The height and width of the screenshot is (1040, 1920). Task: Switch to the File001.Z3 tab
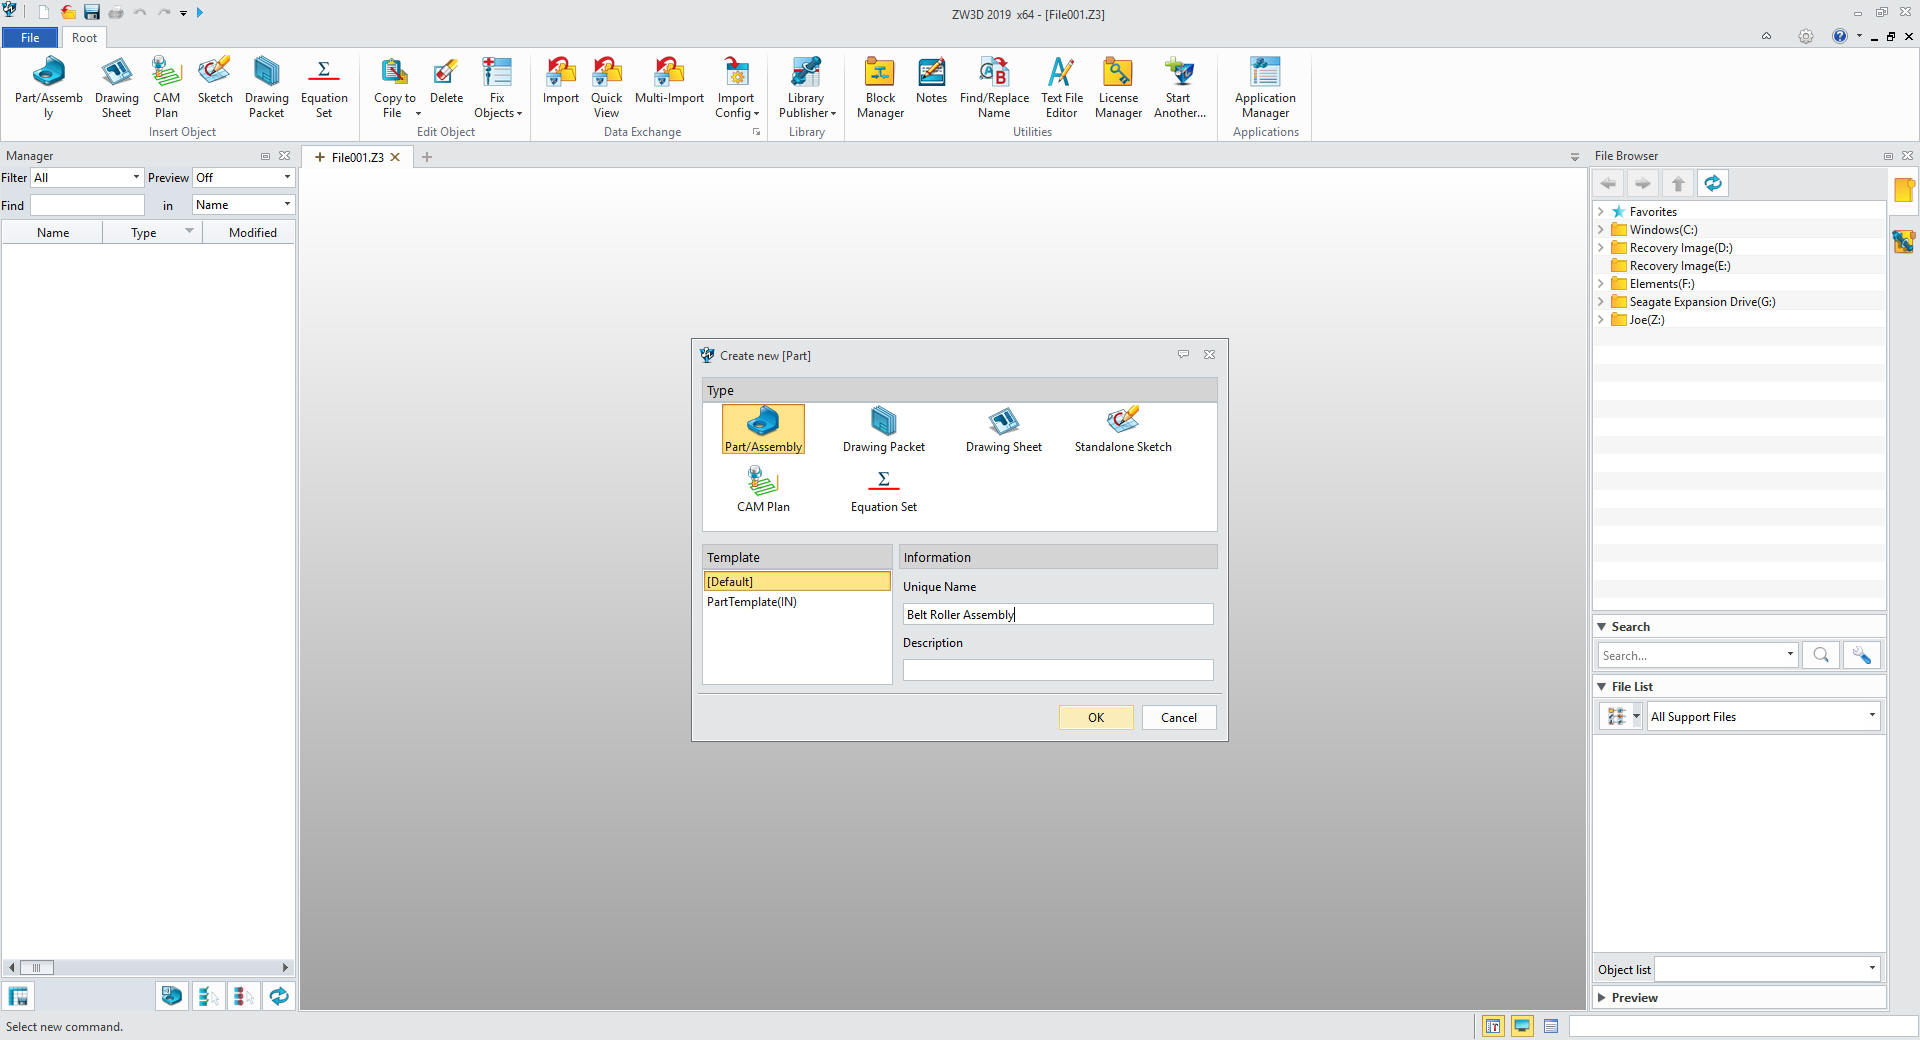click(357, 158)
